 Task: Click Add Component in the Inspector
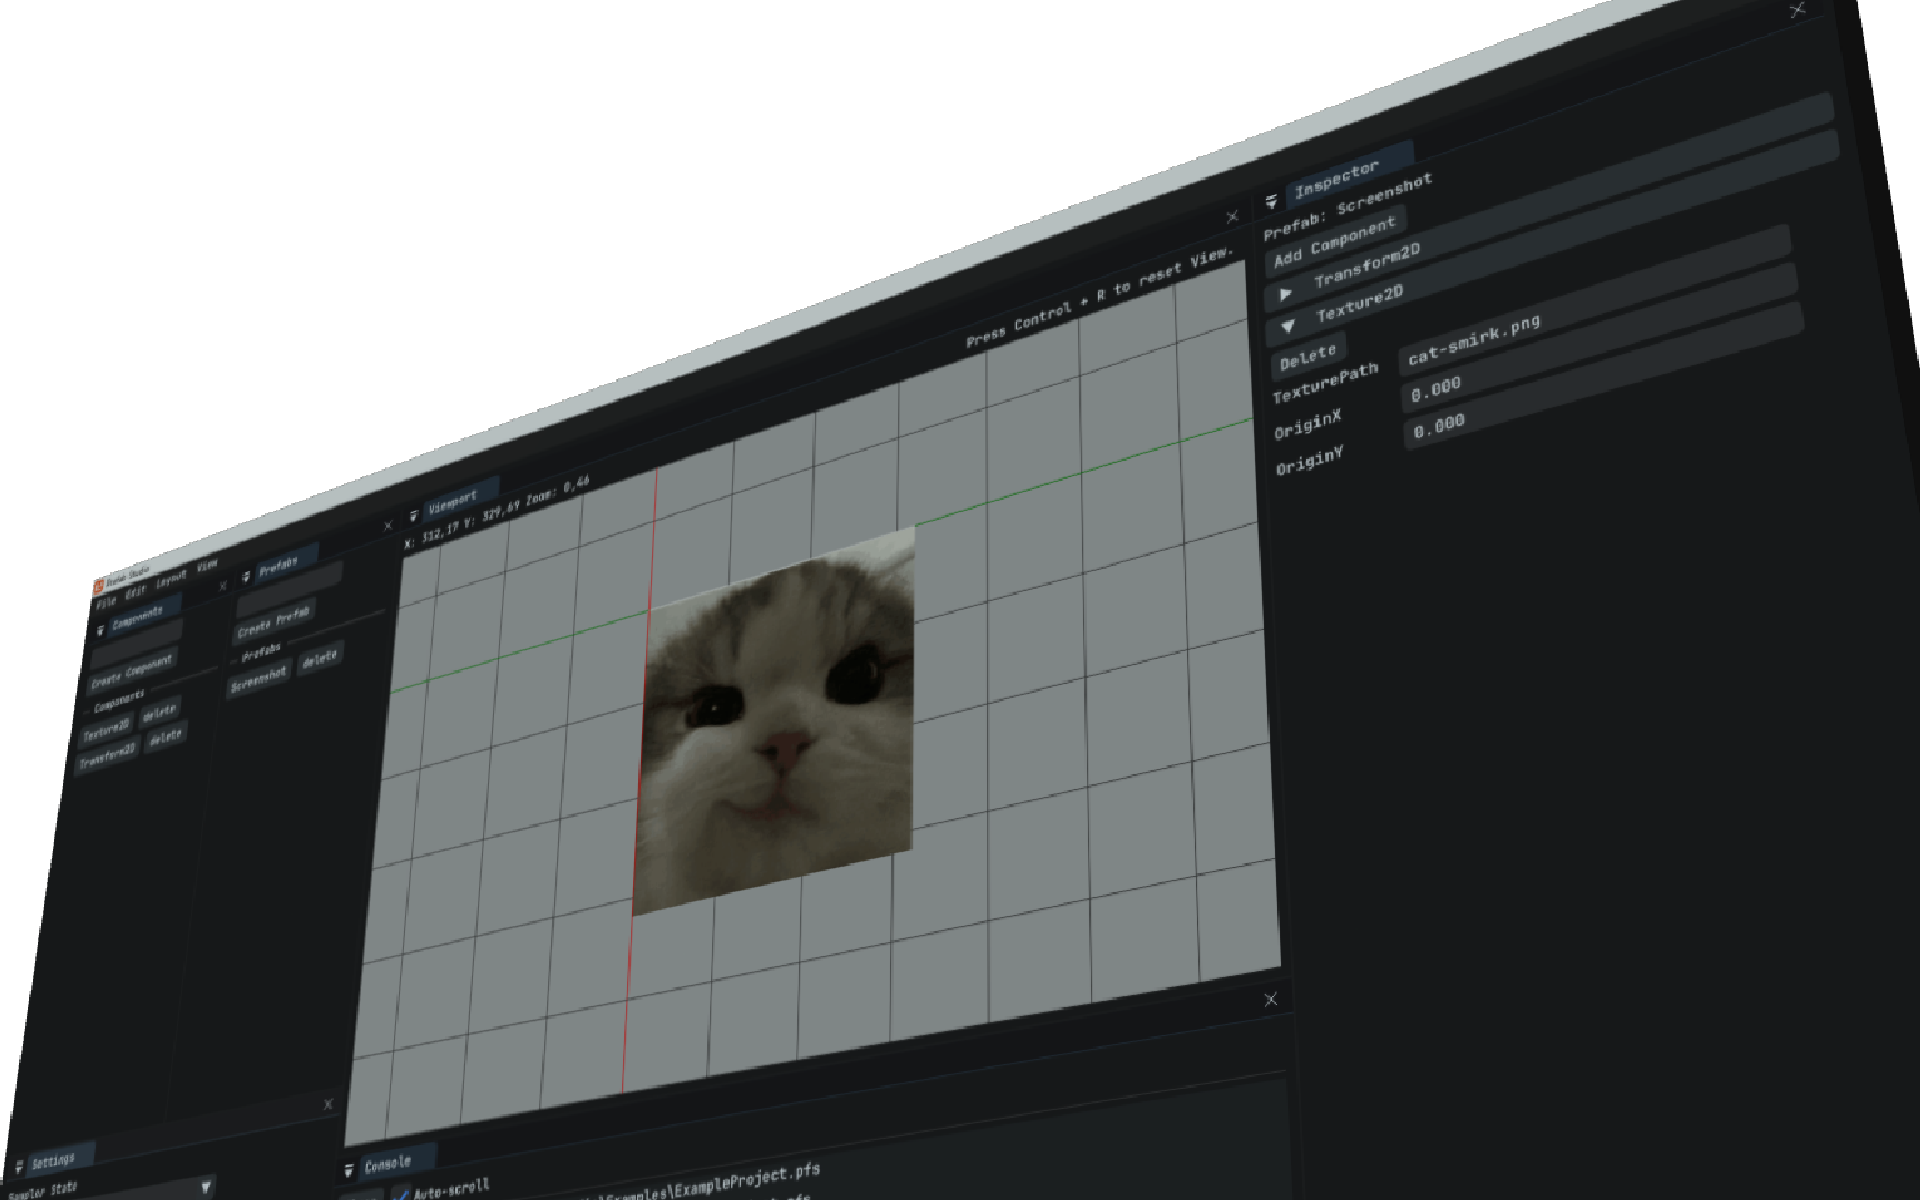pyautogui.click(x=1337, y=241)
